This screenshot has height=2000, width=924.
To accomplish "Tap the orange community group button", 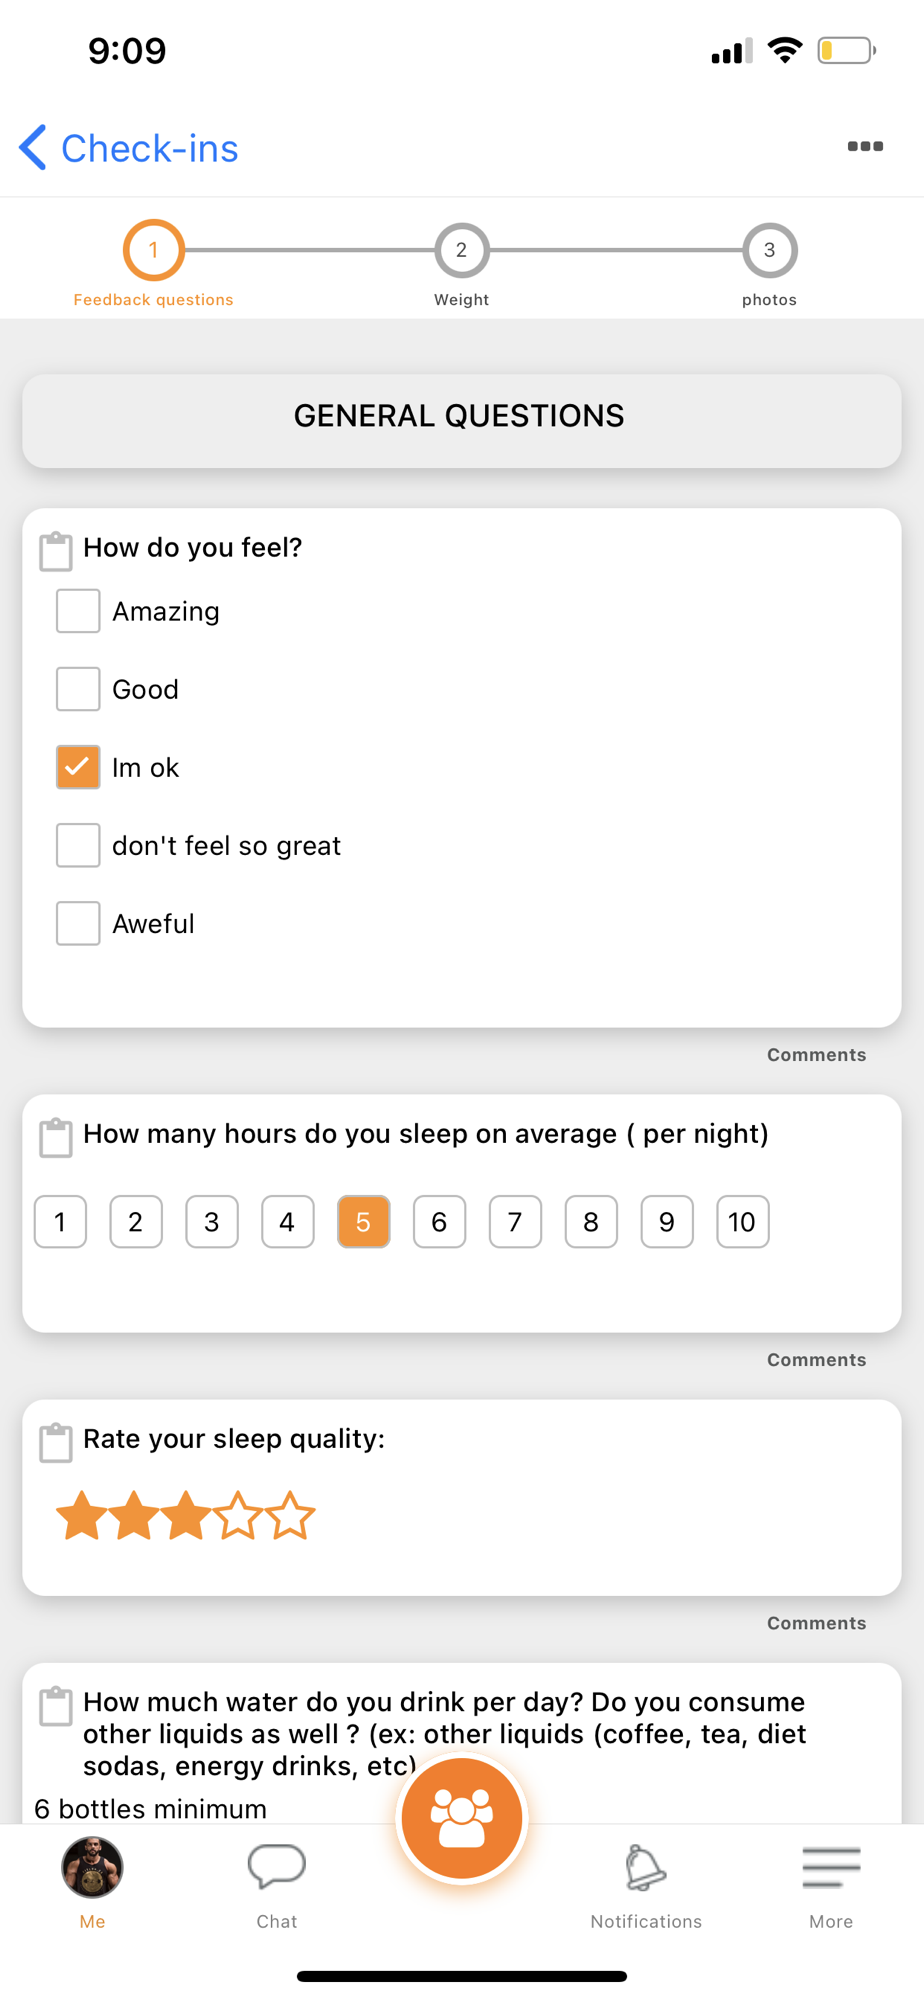I will pyautogui.click(x=461, y=1817).
